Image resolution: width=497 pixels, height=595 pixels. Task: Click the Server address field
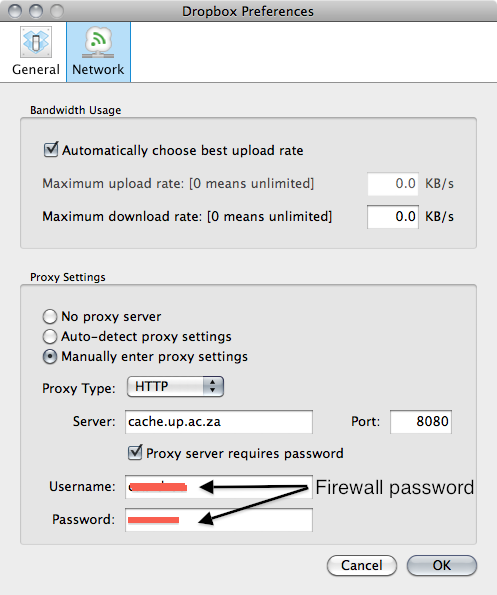pyautogui.click(x=219, y=422)
